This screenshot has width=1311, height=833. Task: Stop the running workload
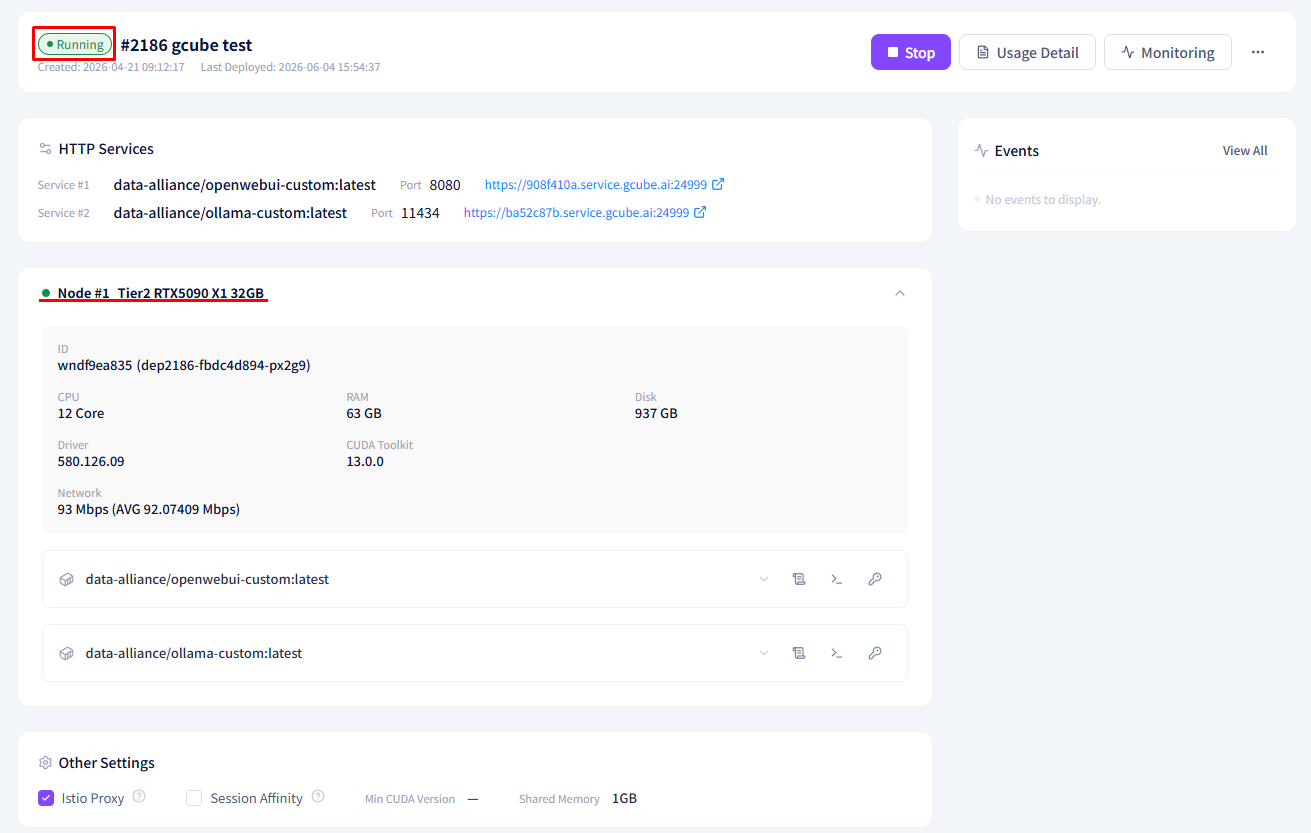tap(911, 52)
